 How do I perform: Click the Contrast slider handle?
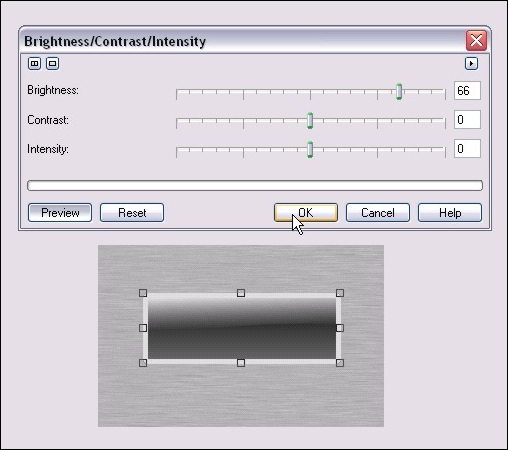click(310, 120)
